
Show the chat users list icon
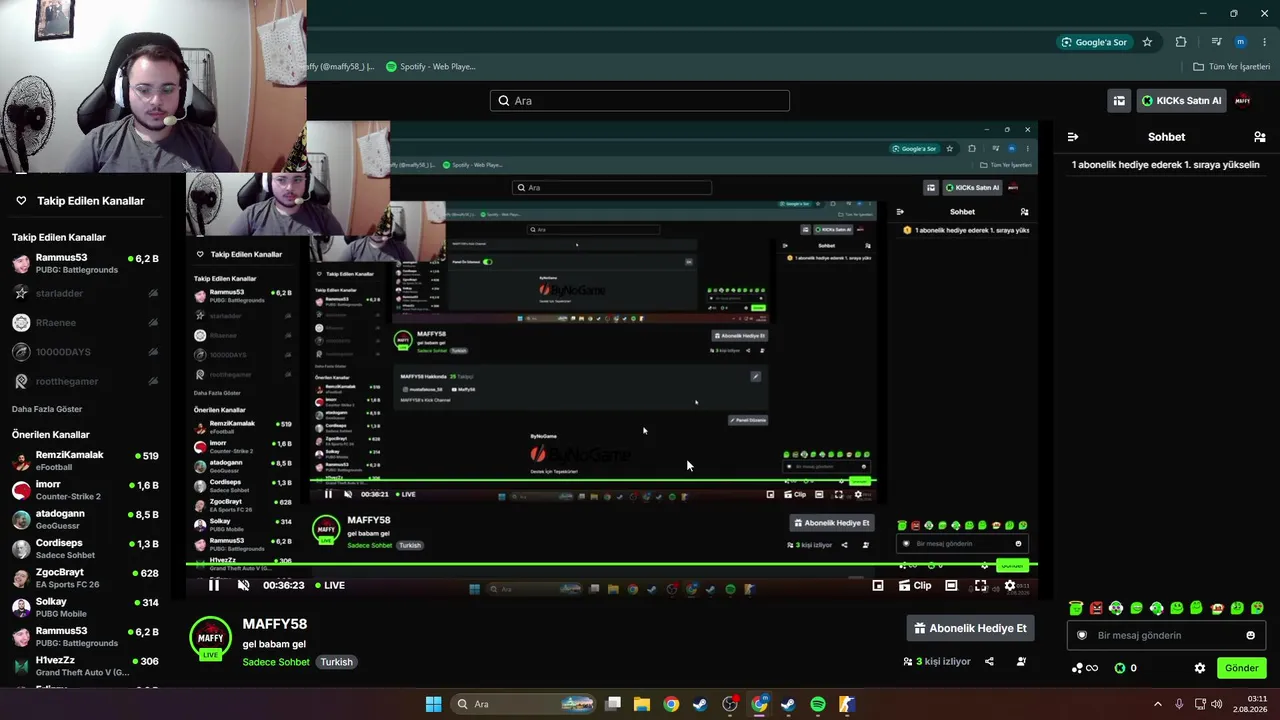point(1259,137)
